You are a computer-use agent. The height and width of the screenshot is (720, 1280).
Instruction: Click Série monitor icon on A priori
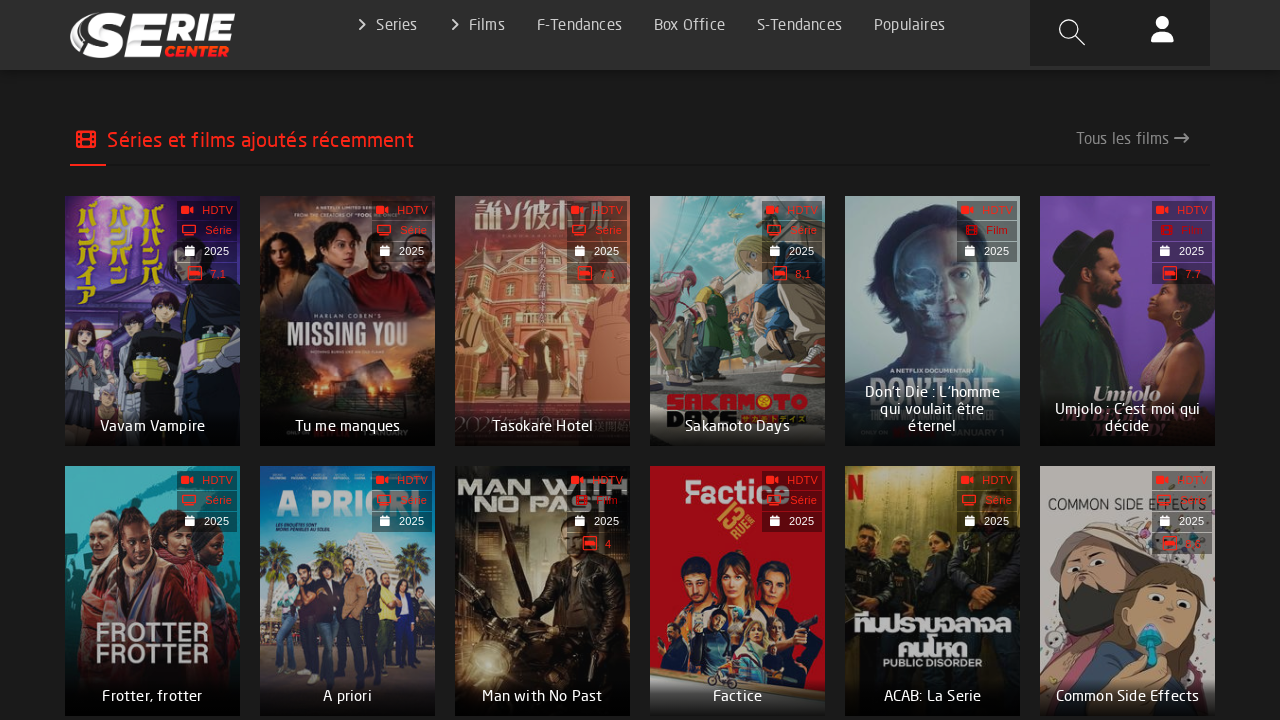pos(384,500)
